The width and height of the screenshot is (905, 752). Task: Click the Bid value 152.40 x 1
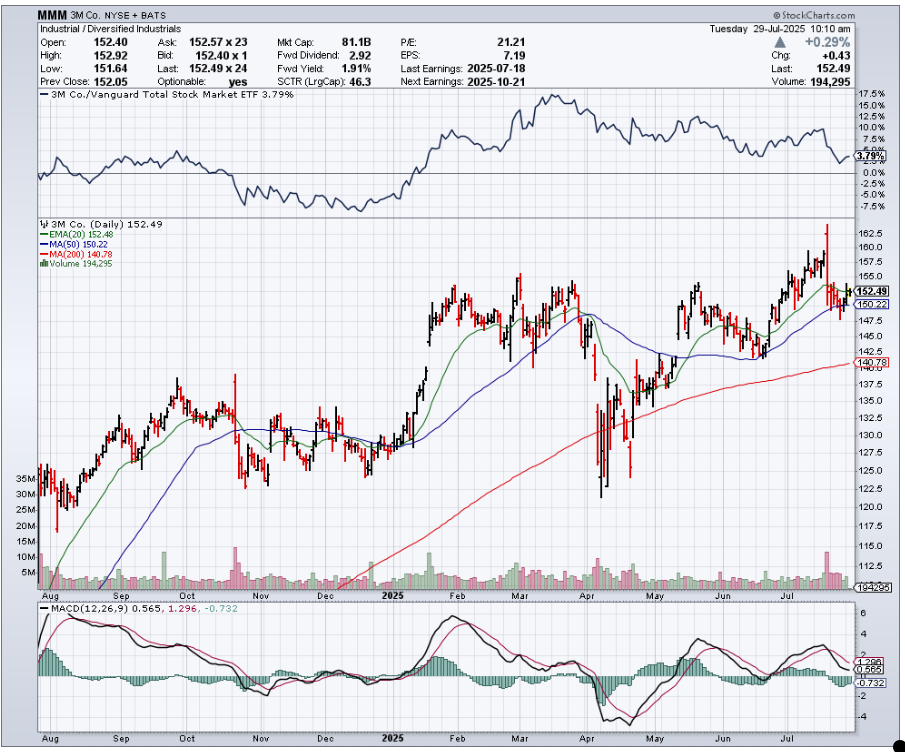(x=222, y=55)
